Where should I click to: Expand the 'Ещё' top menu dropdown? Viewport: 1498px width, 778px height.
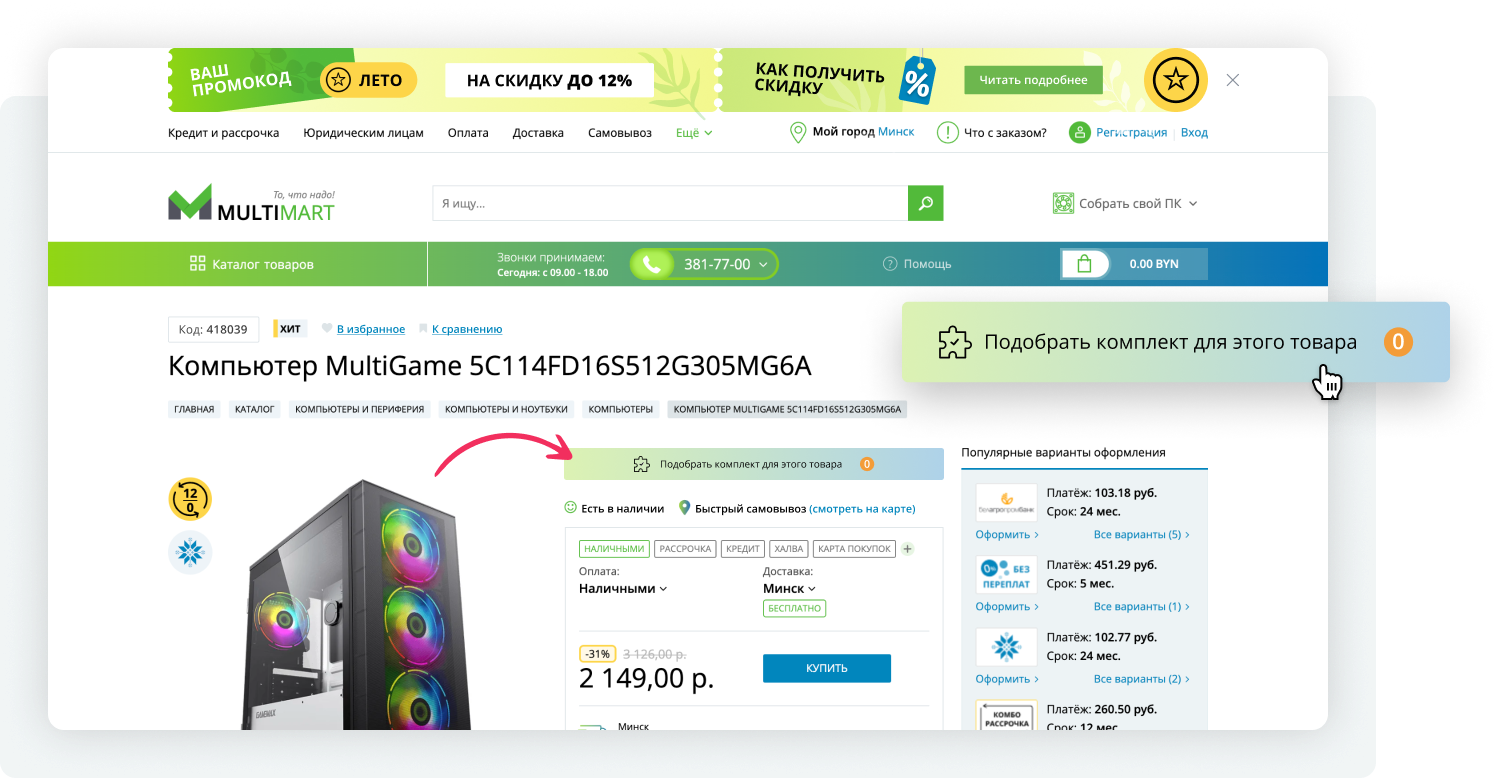694,132
